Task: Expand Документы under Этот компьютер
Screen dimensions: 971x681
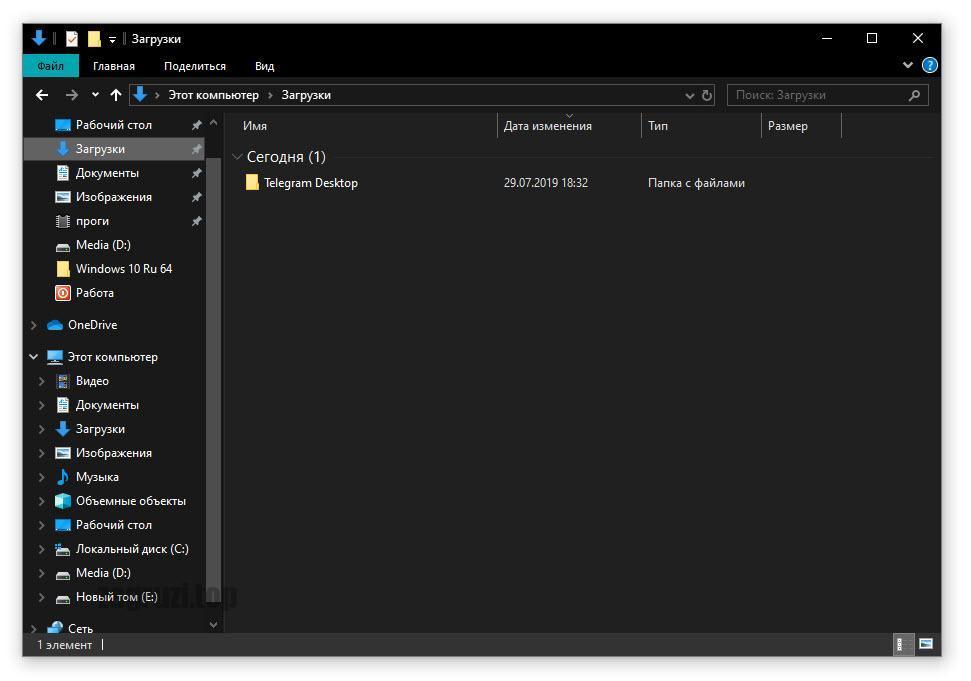Action: click(41, 406)
